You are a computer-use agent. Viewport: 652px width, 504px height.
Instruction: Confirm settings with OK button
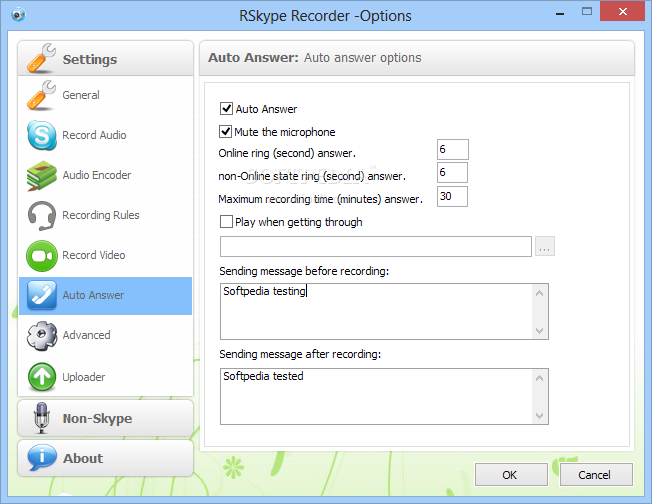[511, 475]
